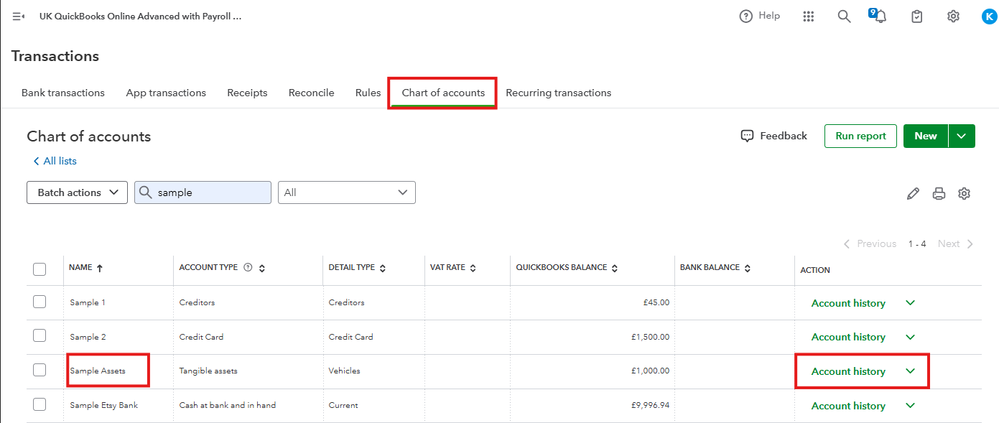Click the magnifier search icon in header

[844, 16]
